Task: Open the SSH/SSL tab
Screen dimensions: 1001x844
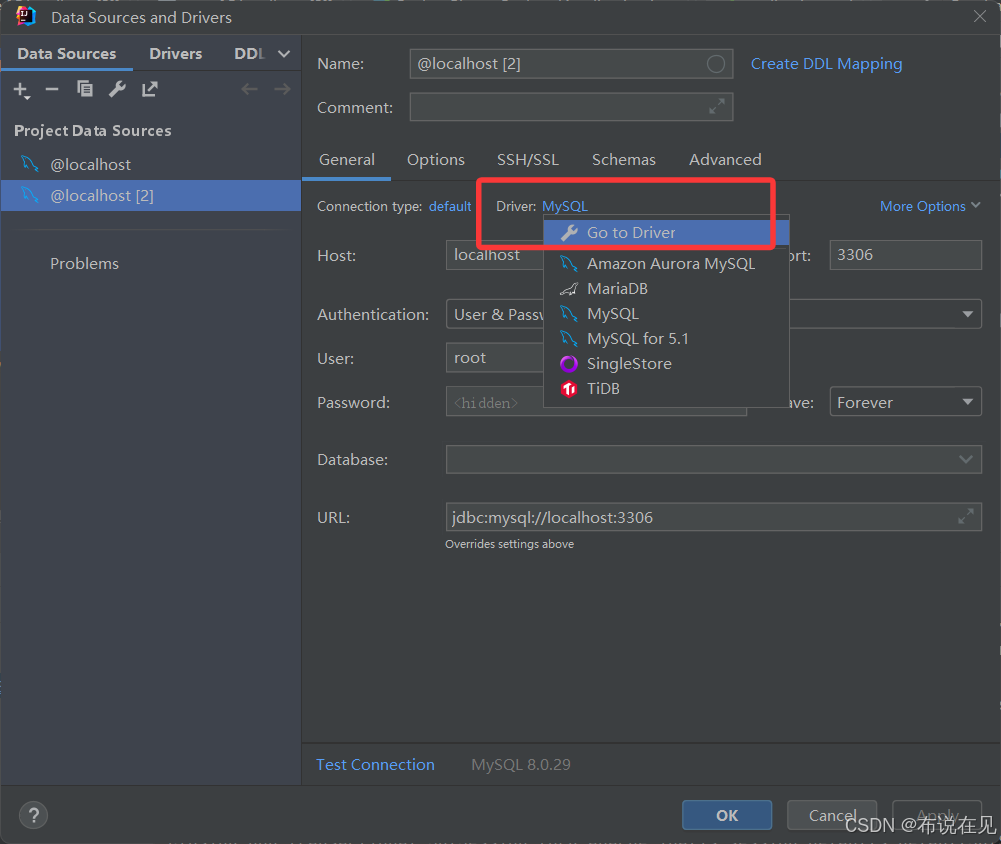Action: tap(528, 160)
